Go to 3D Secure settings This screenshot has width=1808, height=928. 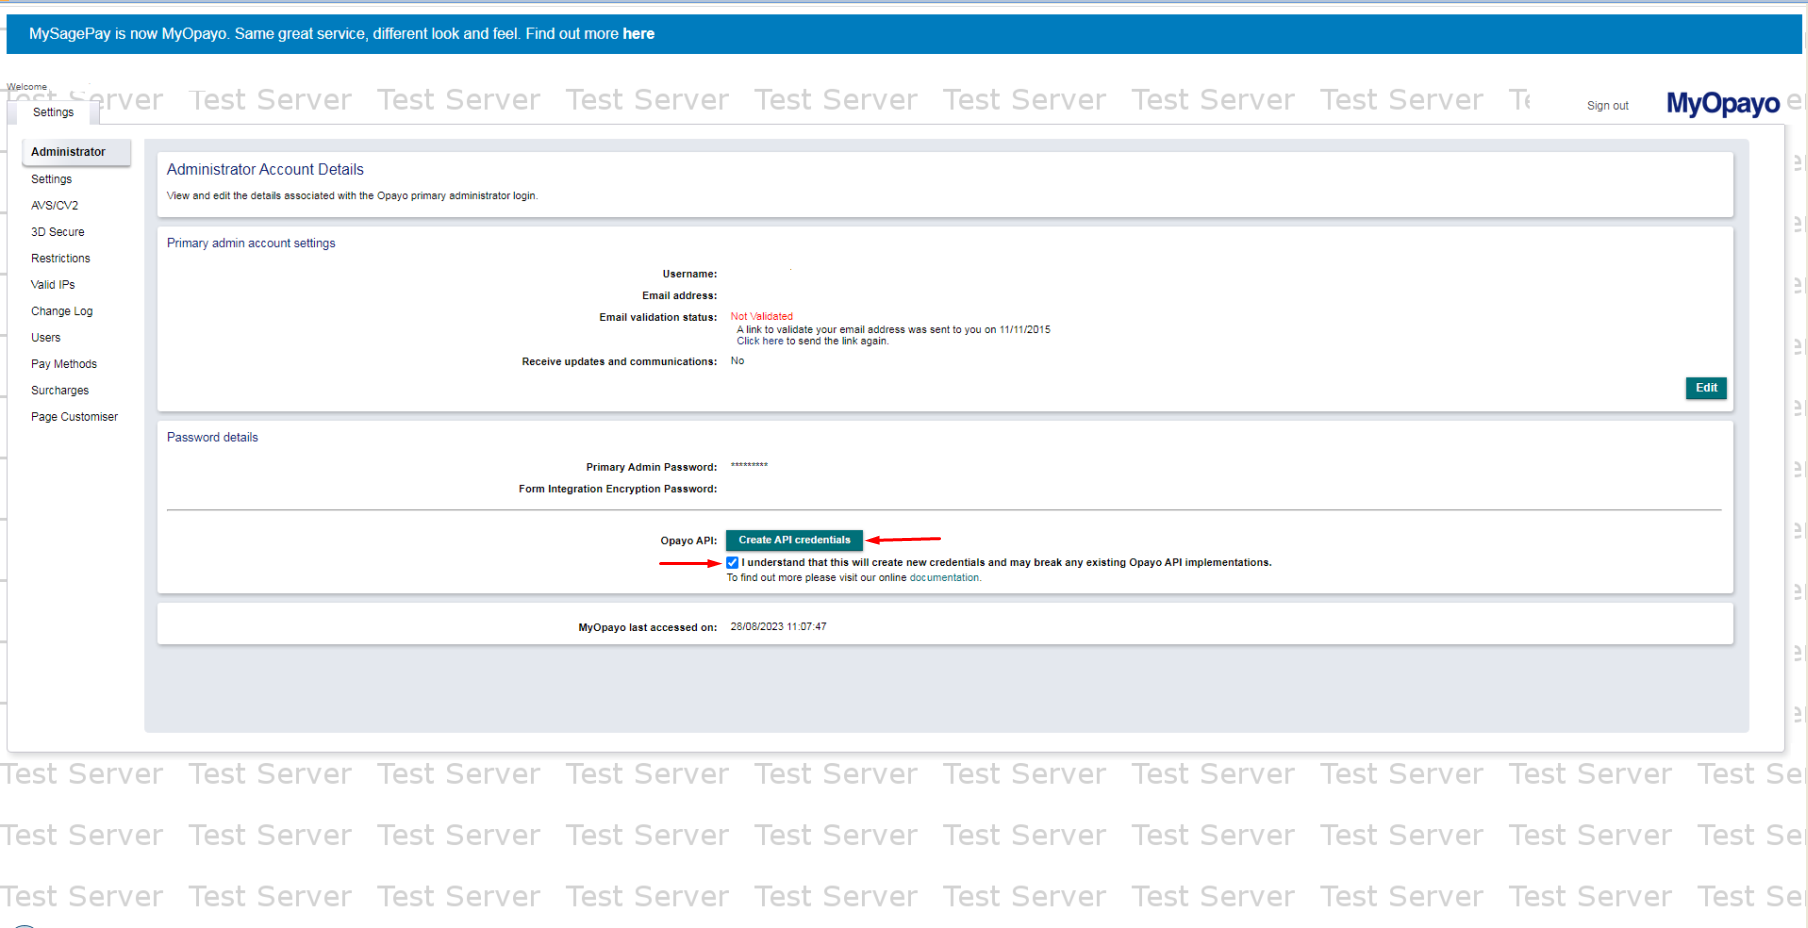point(57,232)
